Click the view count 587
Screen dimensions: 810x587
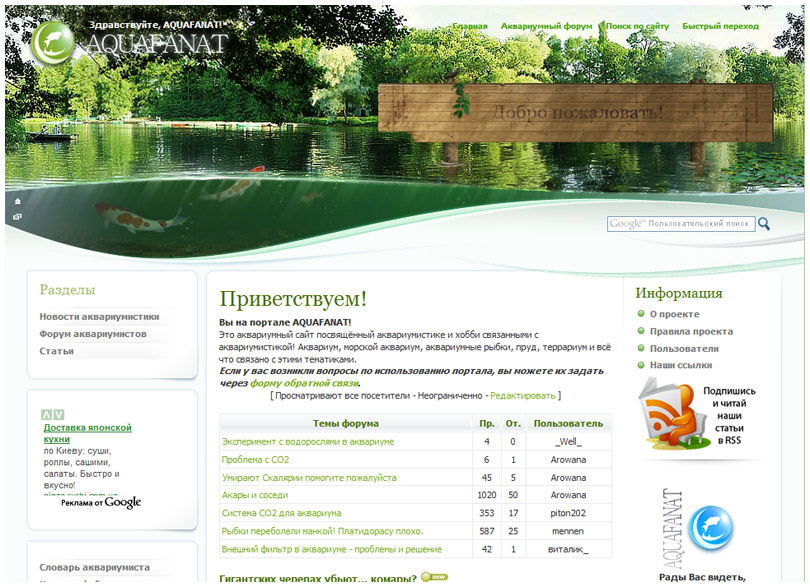(487, 531)
